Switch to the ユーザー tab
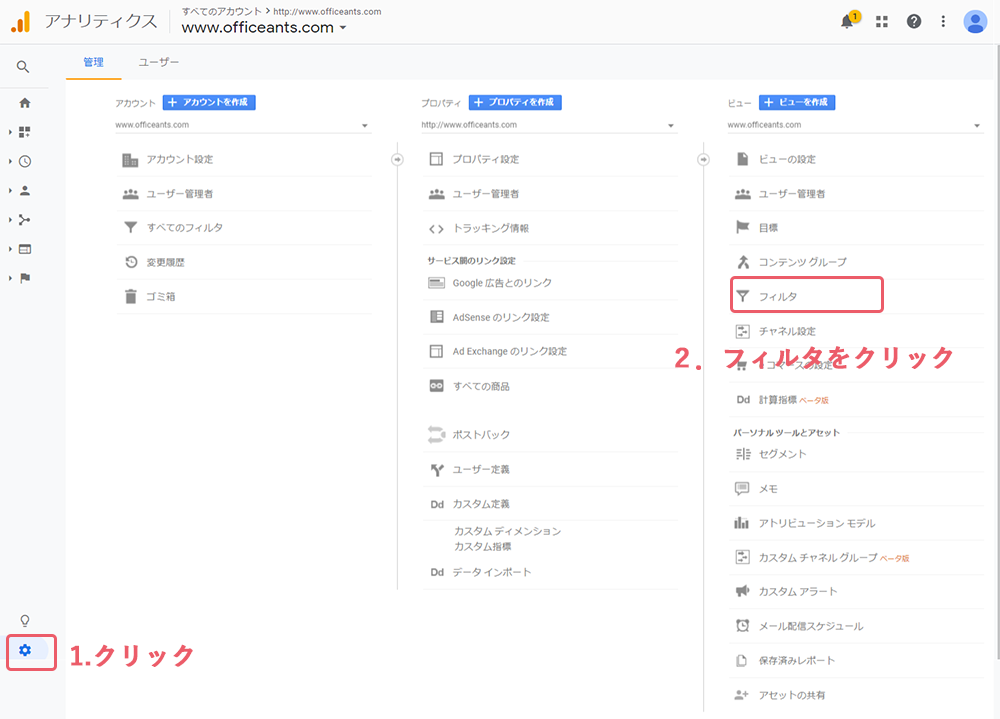Screen dimensions: 1000x719 pos(159,62)
